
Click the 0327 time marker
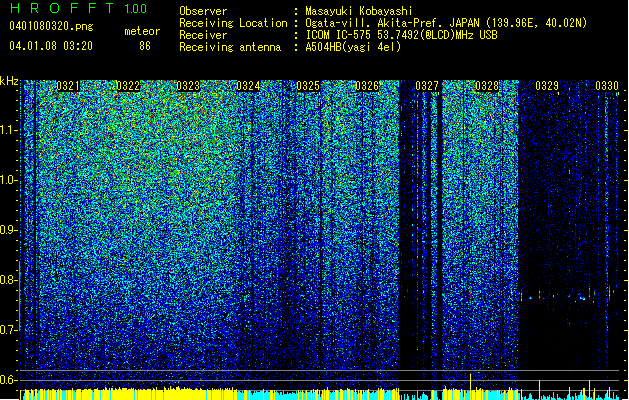pos(427,86)
